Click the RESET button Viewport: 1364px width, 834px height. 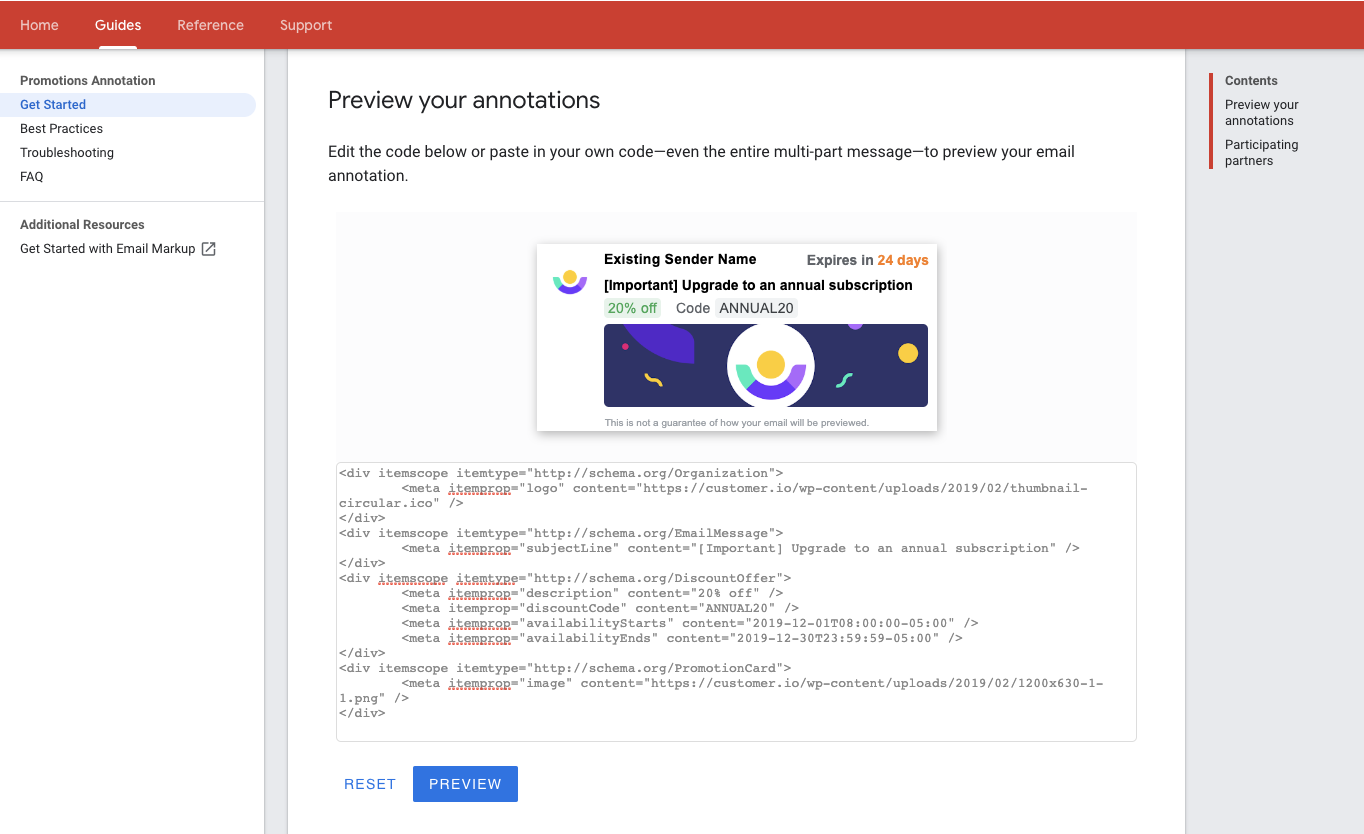click(x=370, y=784)
